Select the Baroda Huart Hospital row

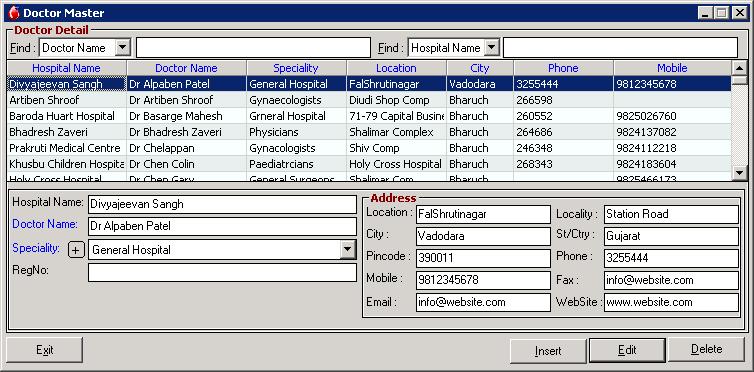[369, 116]
